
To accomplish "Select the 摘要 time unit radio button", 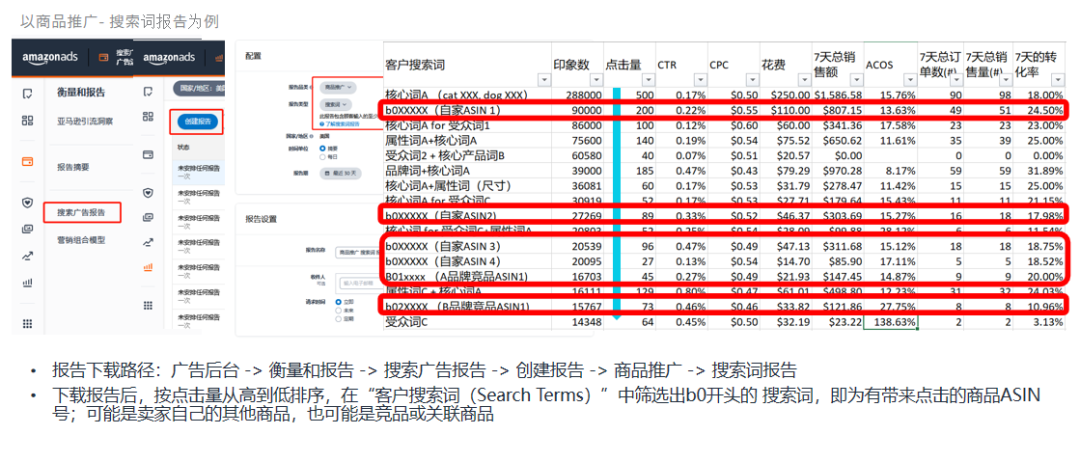I will coord(322,148).
